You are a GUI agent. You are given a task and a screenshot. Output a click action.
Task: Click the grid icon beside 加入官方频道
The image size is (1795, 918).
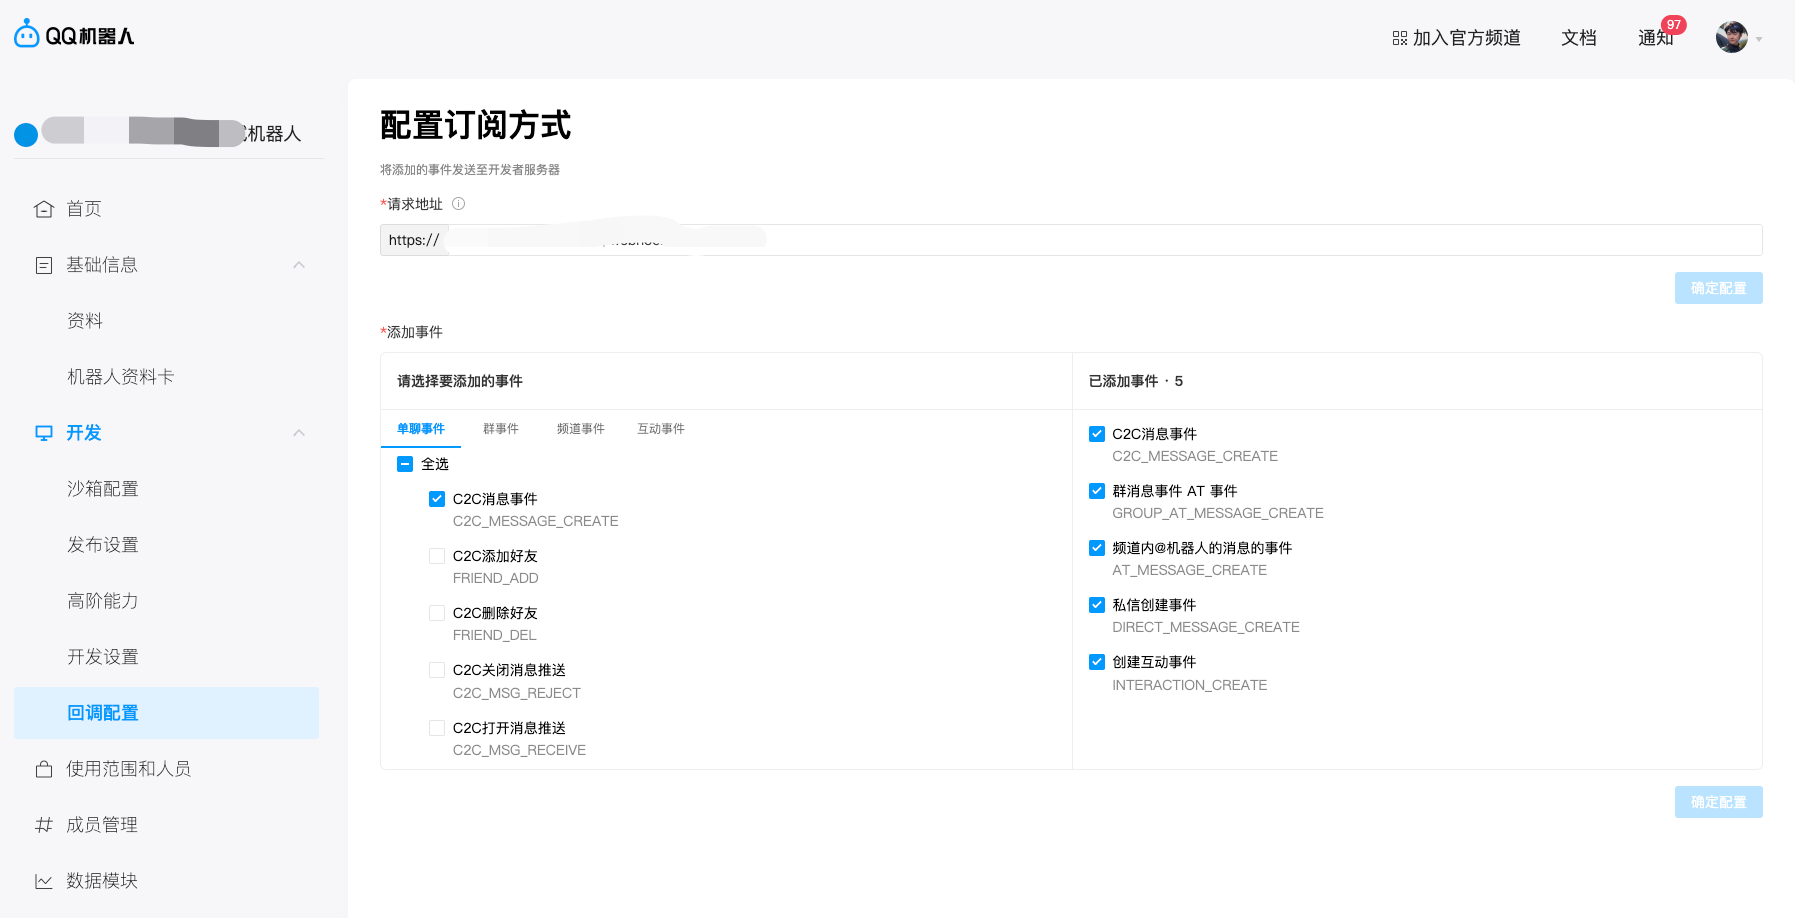coord(1399,38)
